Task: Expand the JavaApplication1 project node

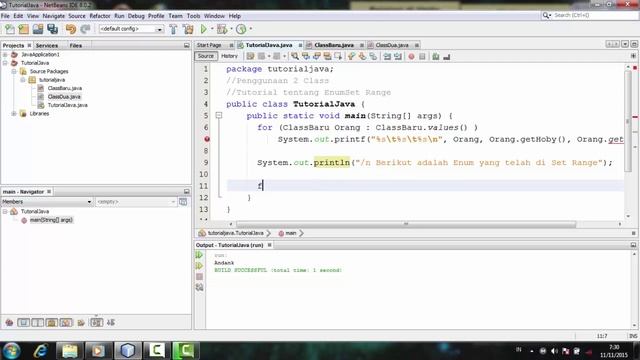Action: pyautogui.click(x=5, y=54)
